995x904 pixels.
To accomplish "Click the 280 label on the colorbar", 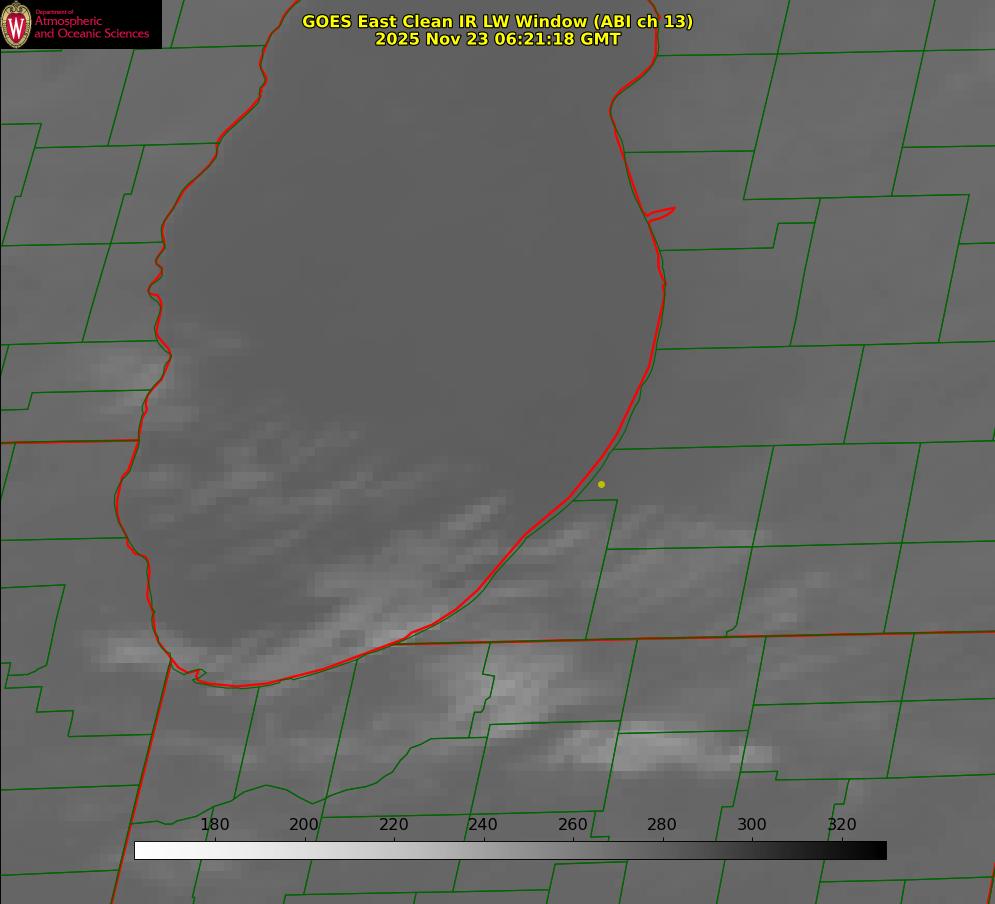I will pos(662,825).
